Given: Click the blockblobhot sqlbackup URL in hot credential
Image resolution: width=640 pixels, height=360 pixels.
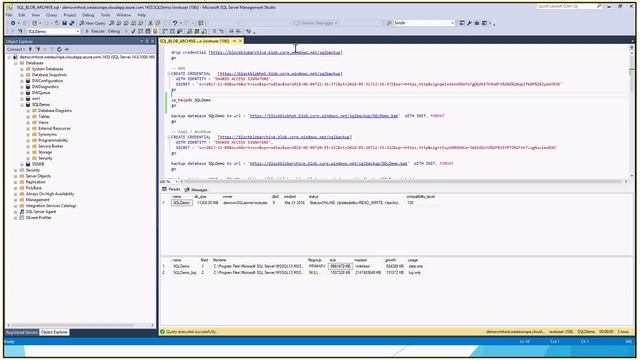Looking at the screenshot, I should click(x=280, y=74).
